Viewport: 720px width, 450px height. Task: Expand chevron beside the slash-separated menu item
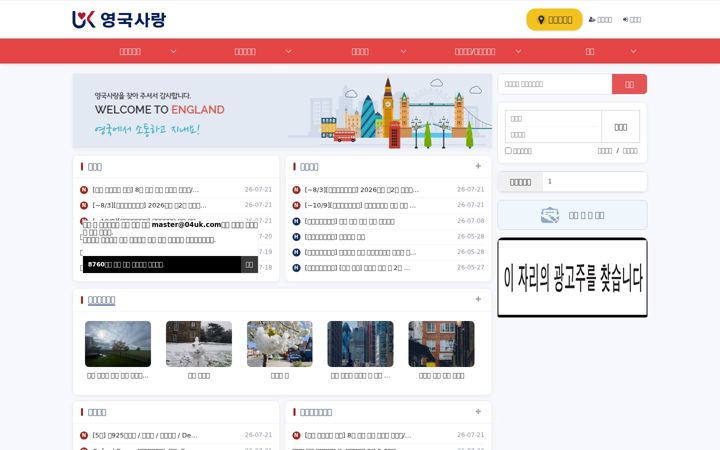point(518,51)
